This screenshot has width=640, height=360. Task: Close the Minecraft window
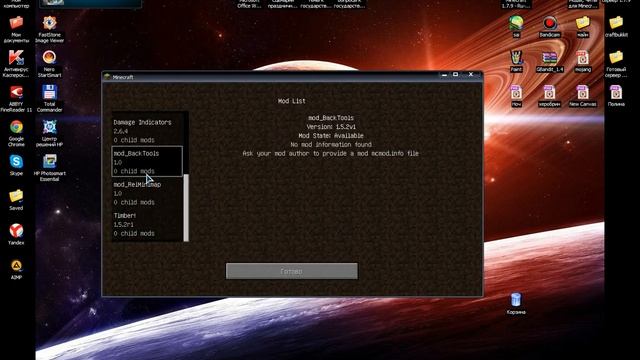[x=471, y=74]
